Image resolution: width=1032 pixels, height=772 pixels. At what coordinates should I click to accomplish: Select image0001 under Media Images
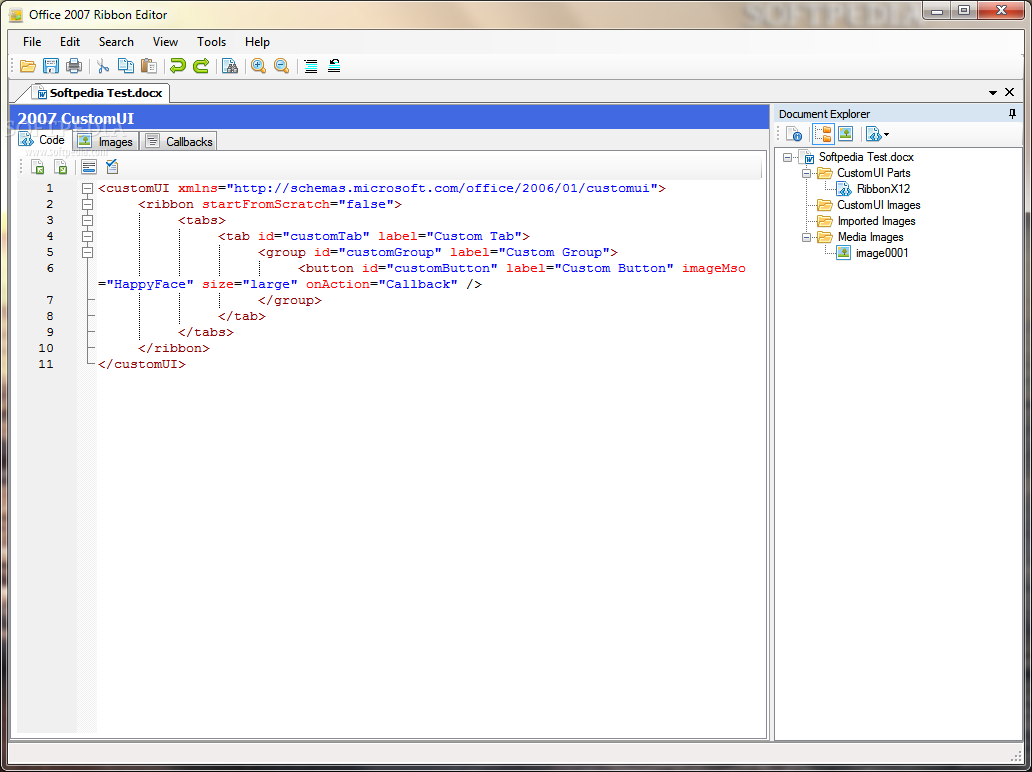(882, 253)
